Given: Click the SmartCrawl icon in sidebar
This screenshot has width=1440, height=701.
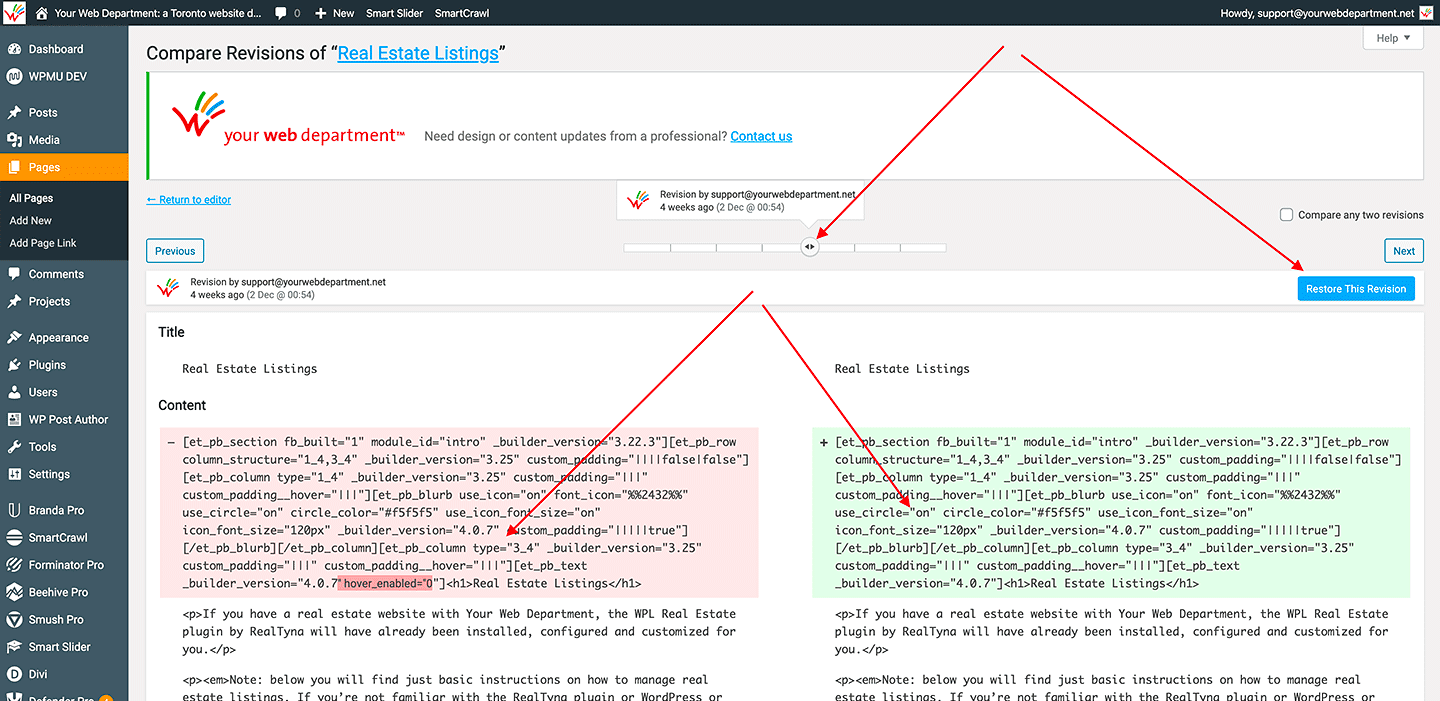Looking at the screenshot, I should [14, 537].
